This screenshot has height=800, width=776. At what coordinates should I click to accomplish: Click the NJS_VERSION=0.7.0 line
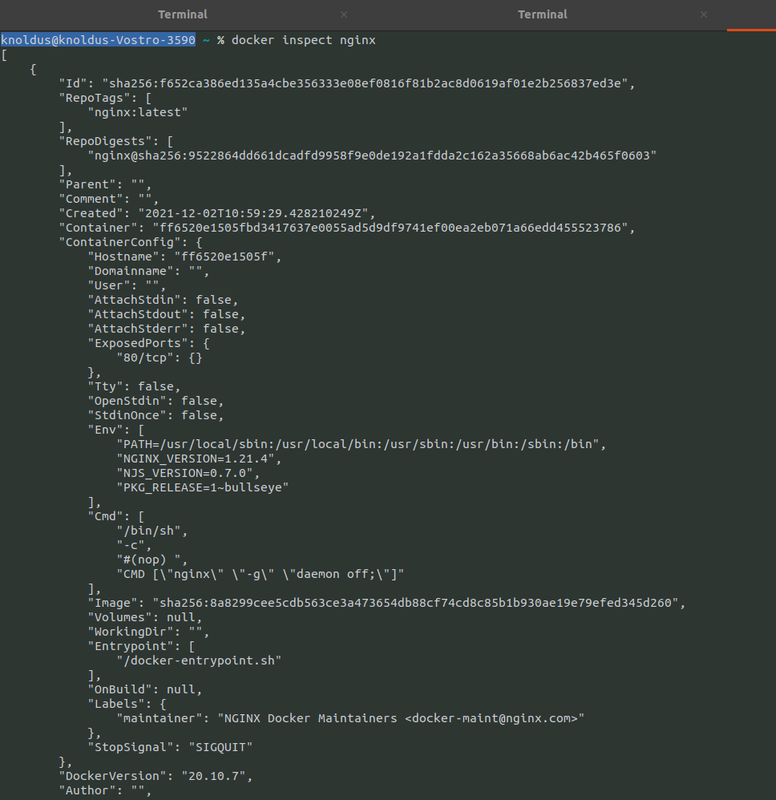(188, 473)
